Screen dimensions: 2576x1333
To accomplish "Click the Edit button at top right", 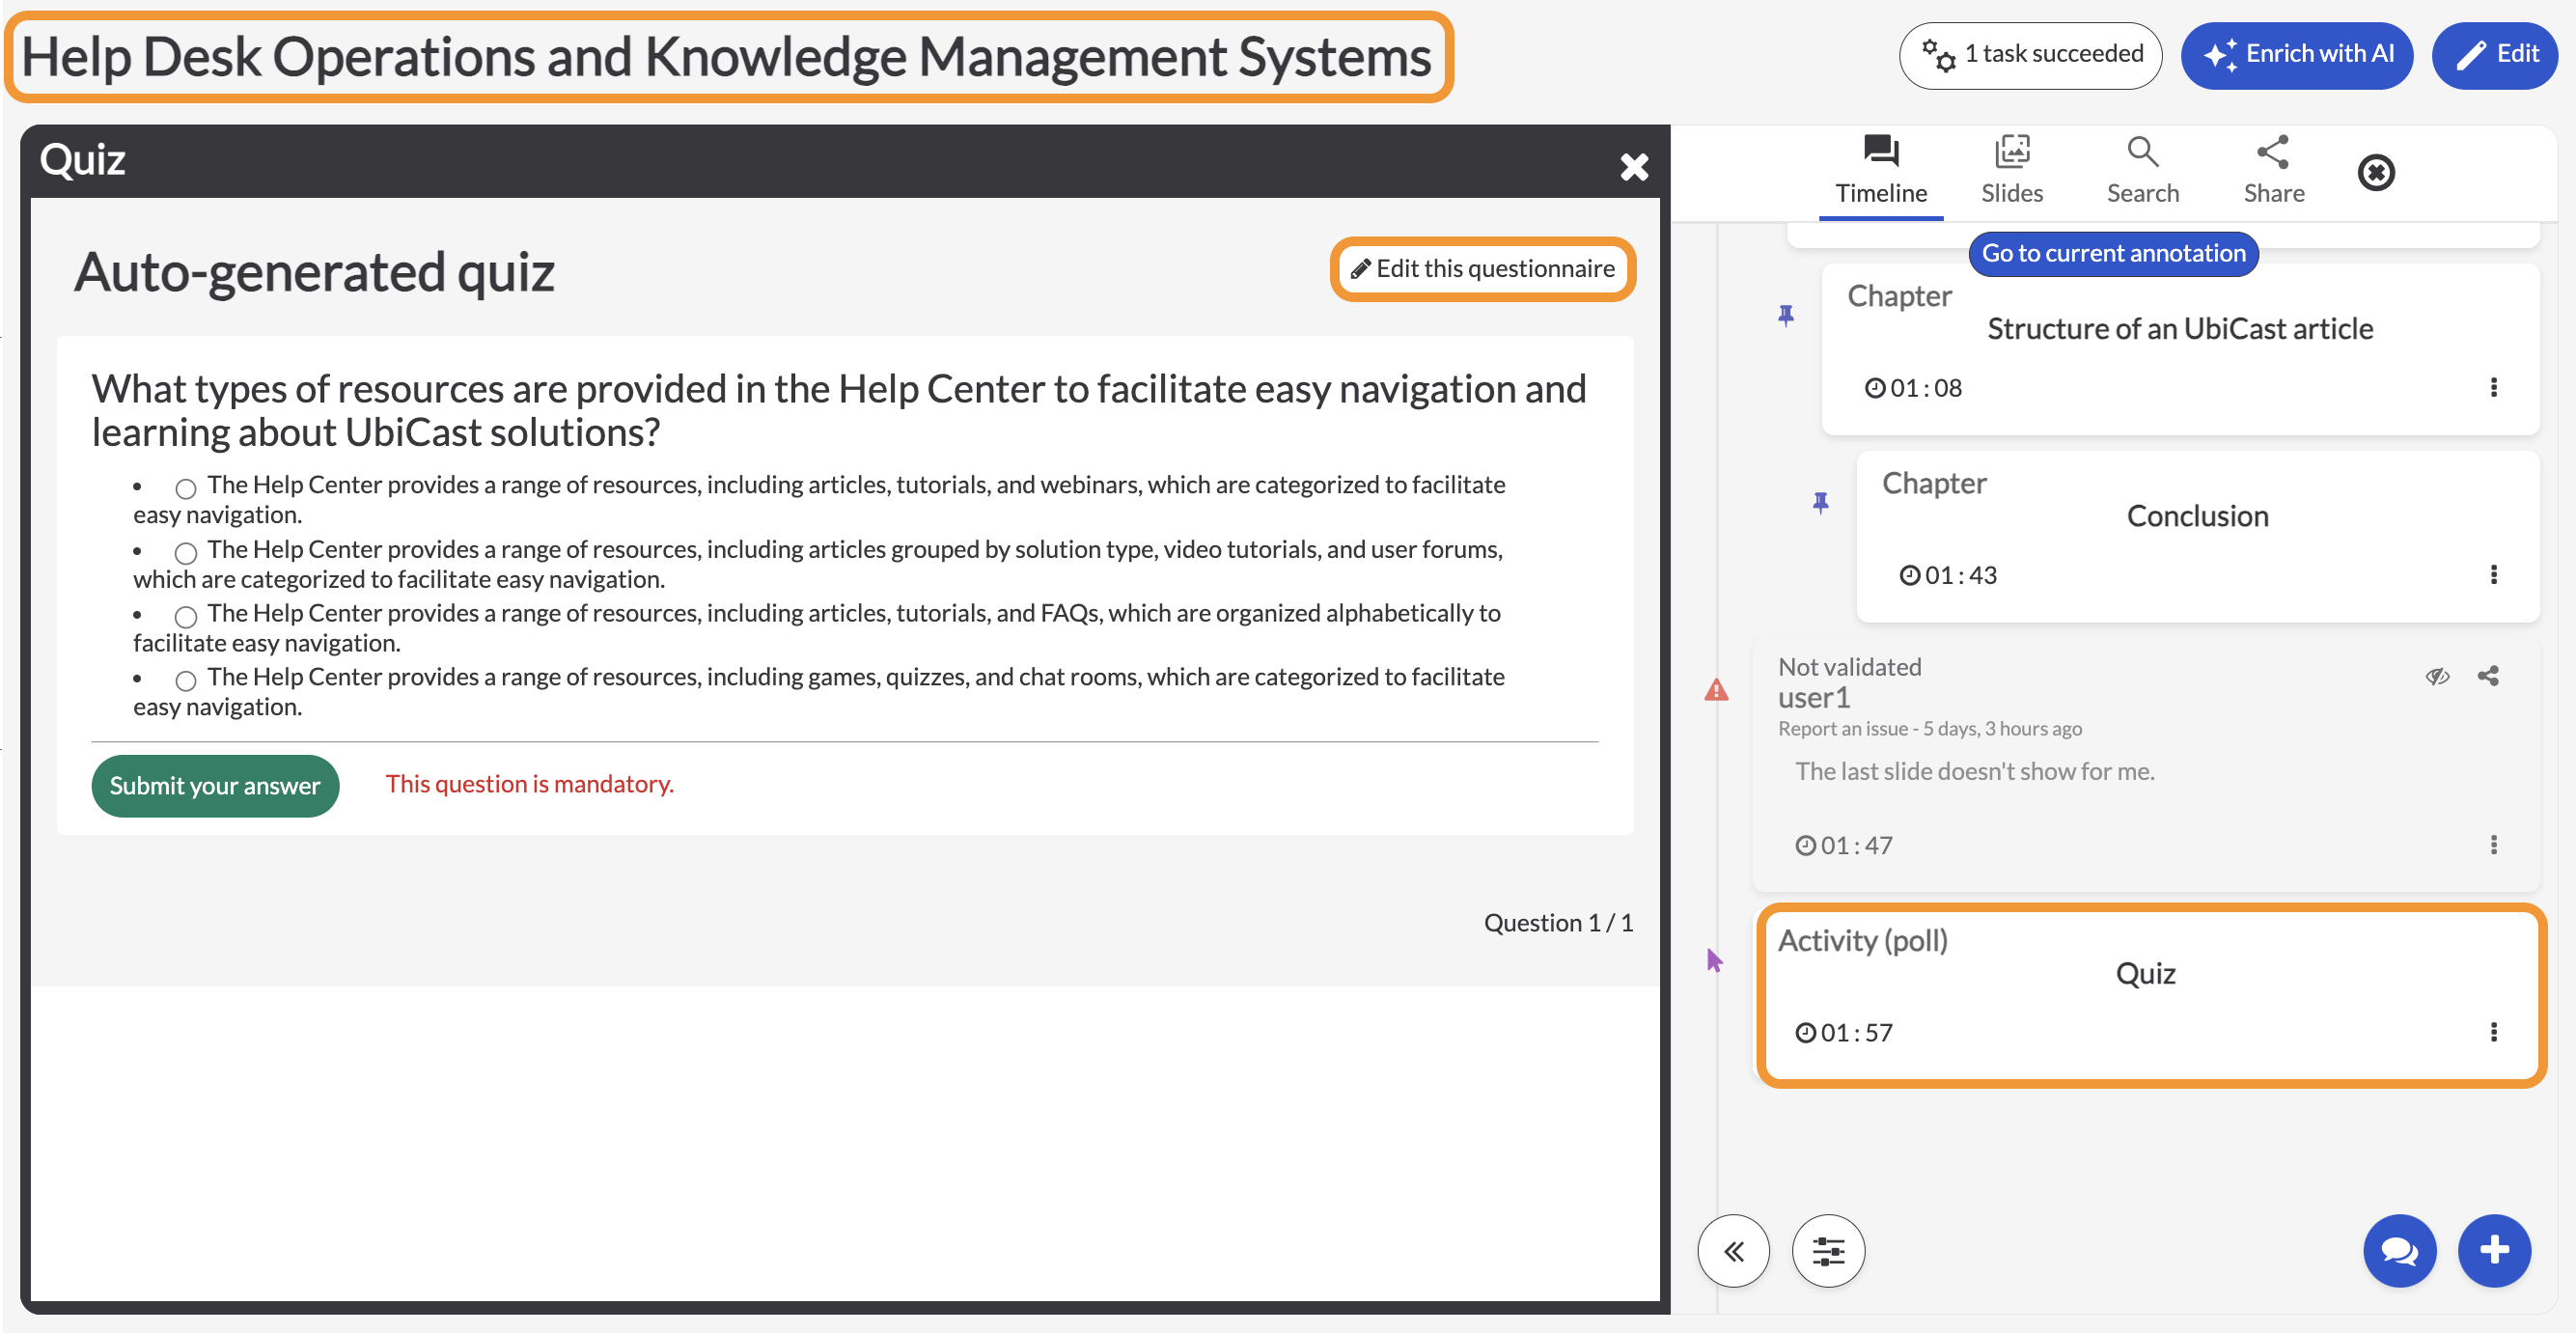I will pyautogui.click(x=2494, y=54).
